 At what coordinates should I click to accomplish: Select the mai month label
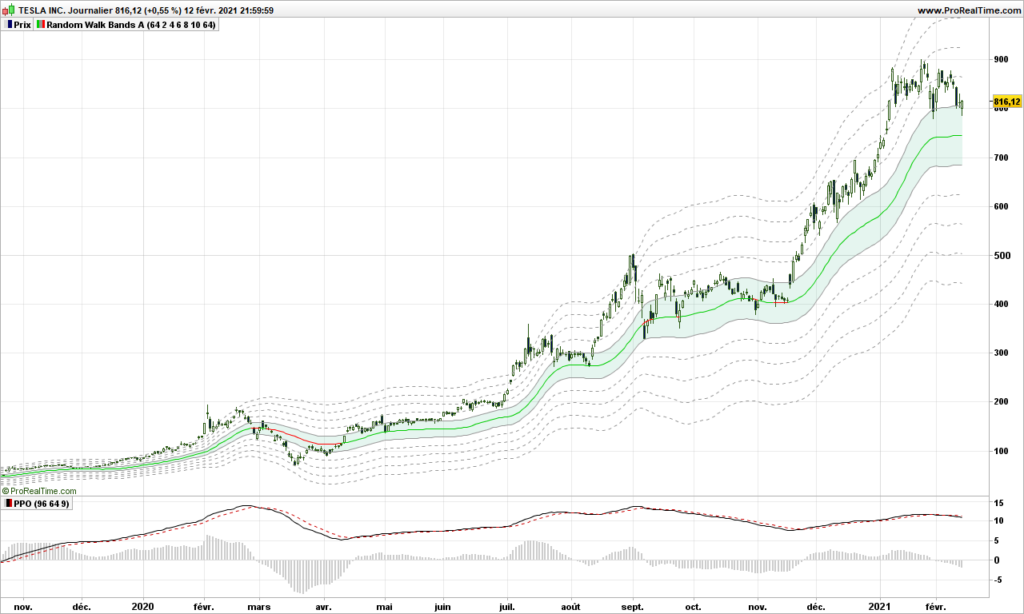point(385,606)
